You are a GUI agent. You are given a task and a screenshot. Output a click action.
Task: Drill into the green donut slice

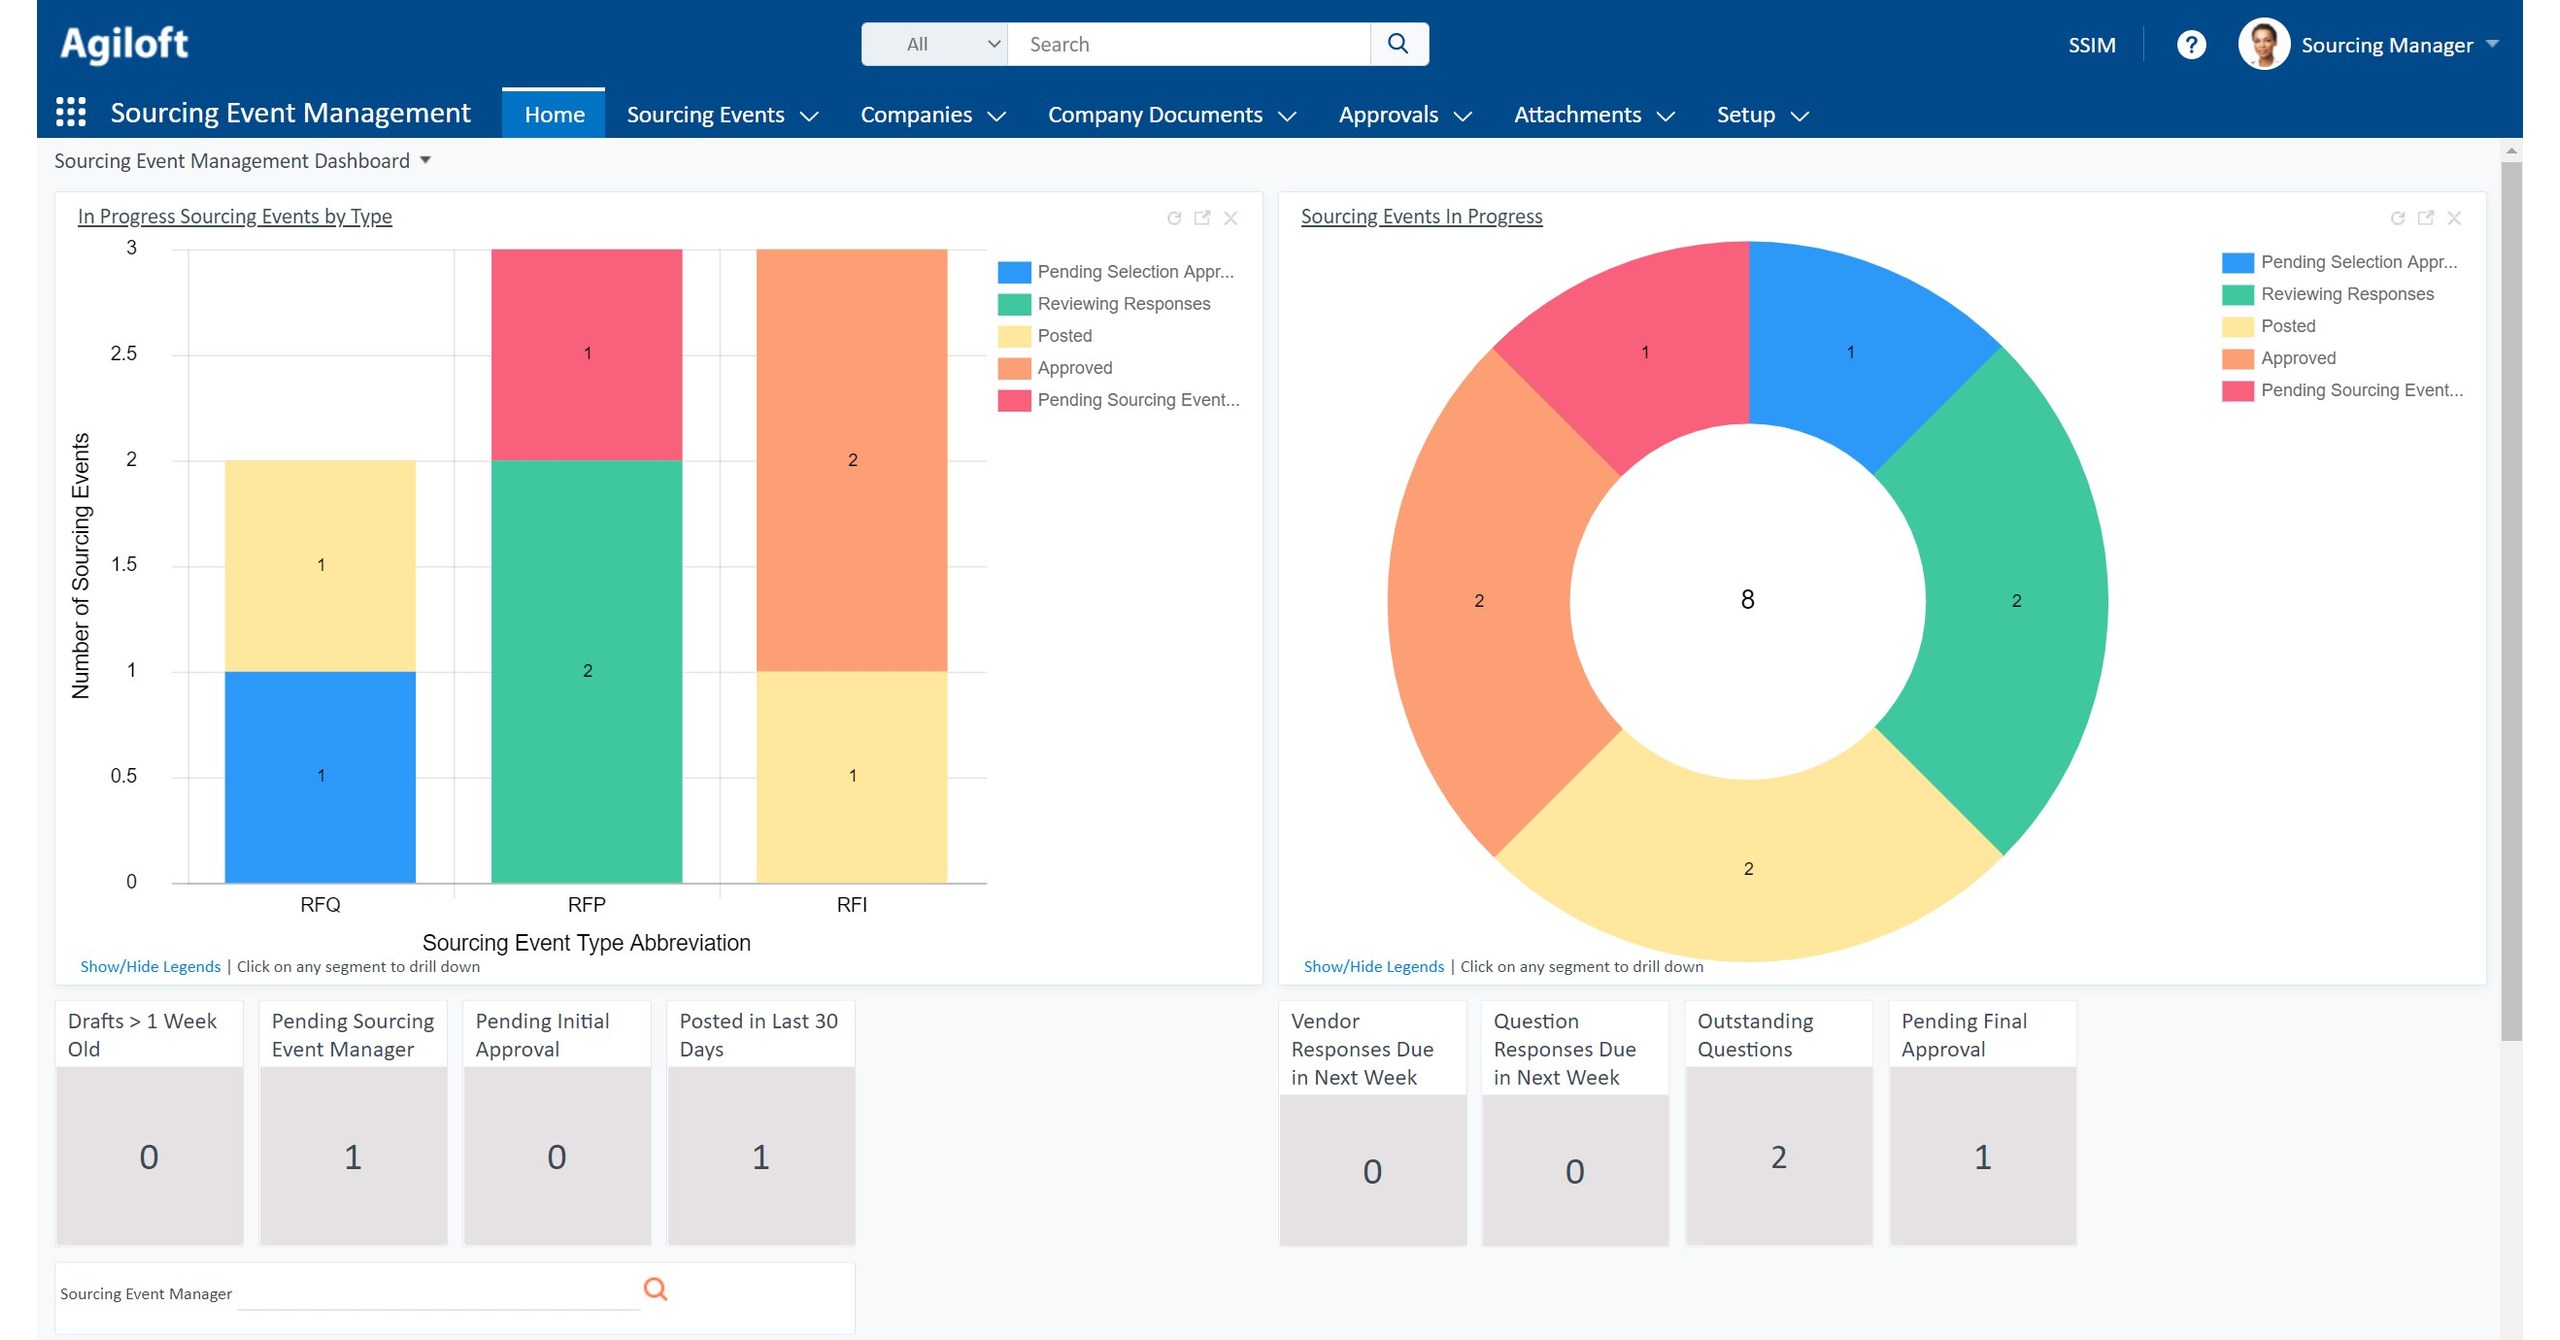2015,601
